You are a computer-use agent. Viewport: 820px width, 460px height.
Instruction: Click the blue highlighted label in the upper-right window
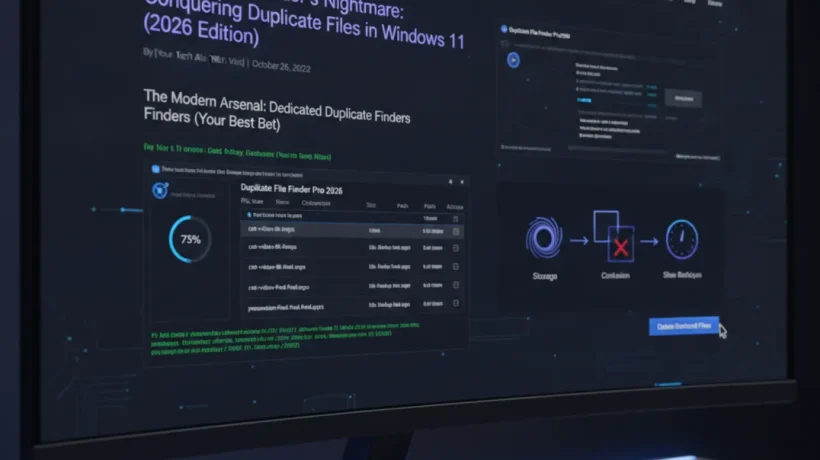point(584,100)
